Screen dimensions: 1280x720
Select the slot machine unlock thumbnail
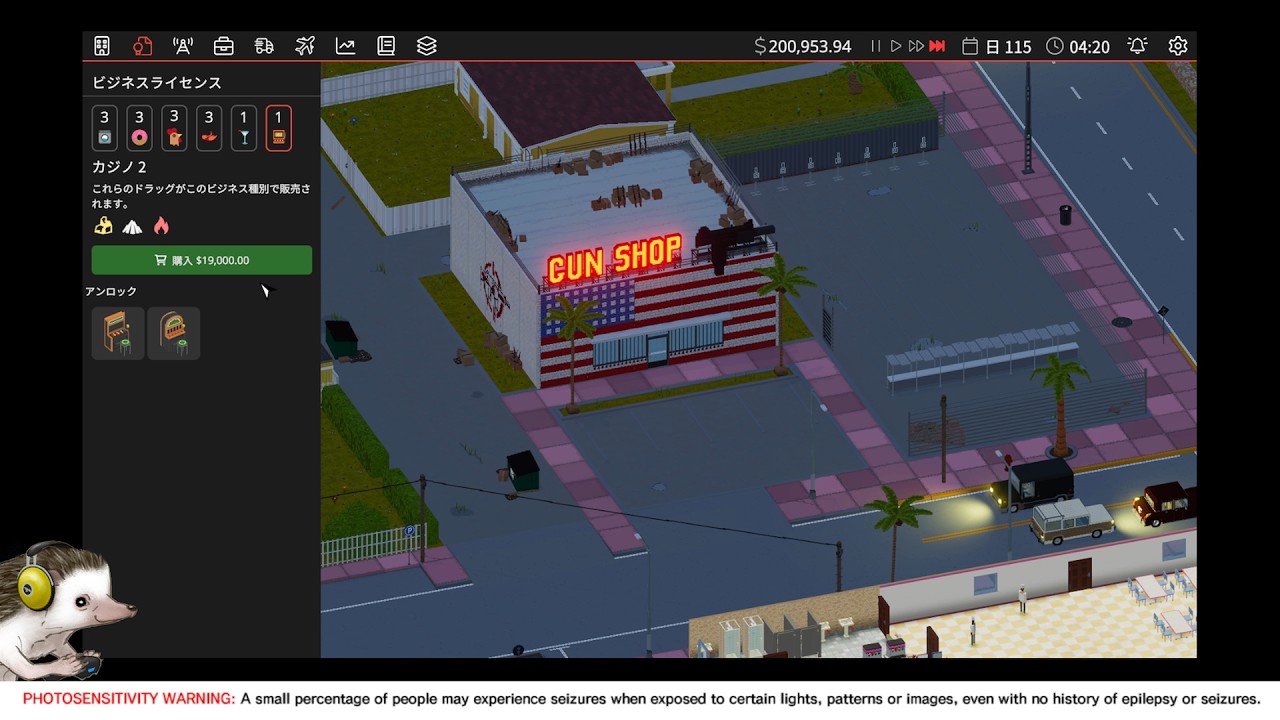point(174,333)
